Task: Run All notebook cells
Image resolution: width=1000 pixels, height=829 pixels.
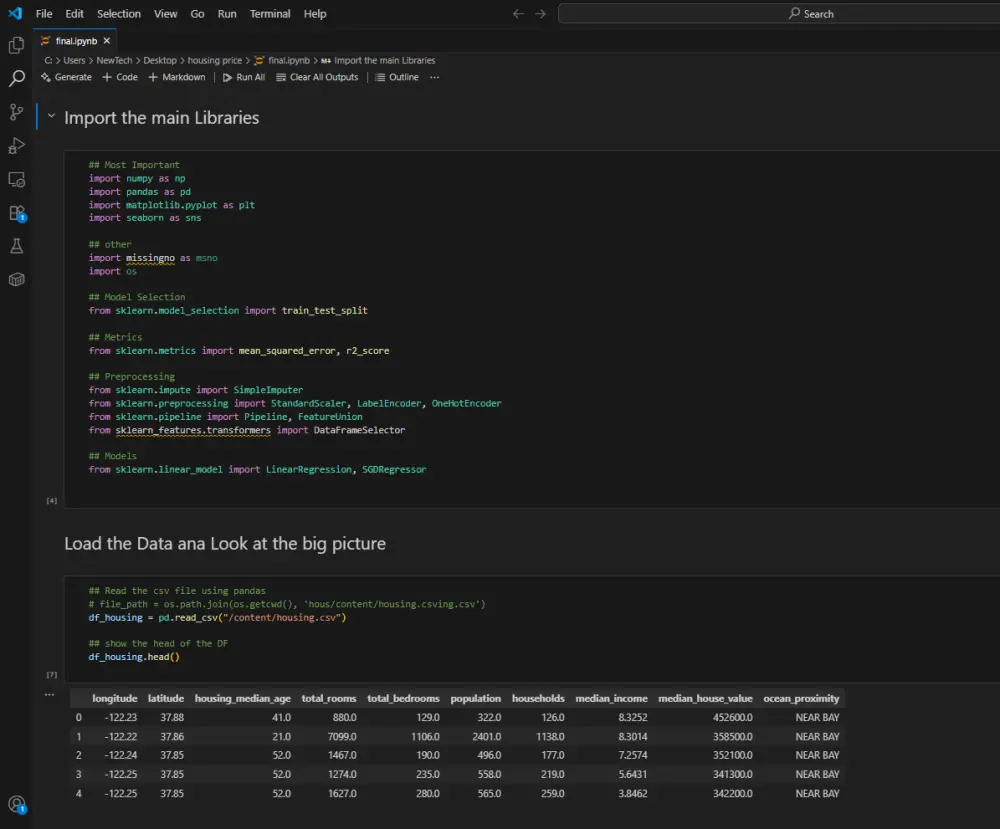Action: click(243, 77)
